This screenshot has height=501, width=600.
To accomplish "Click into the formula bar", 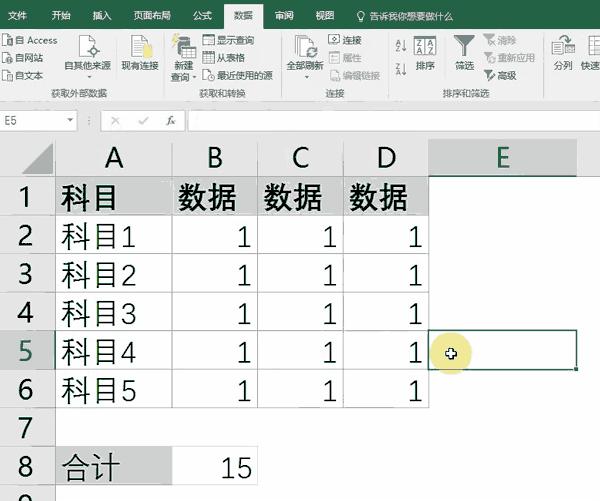I will (x=393, y=121).
